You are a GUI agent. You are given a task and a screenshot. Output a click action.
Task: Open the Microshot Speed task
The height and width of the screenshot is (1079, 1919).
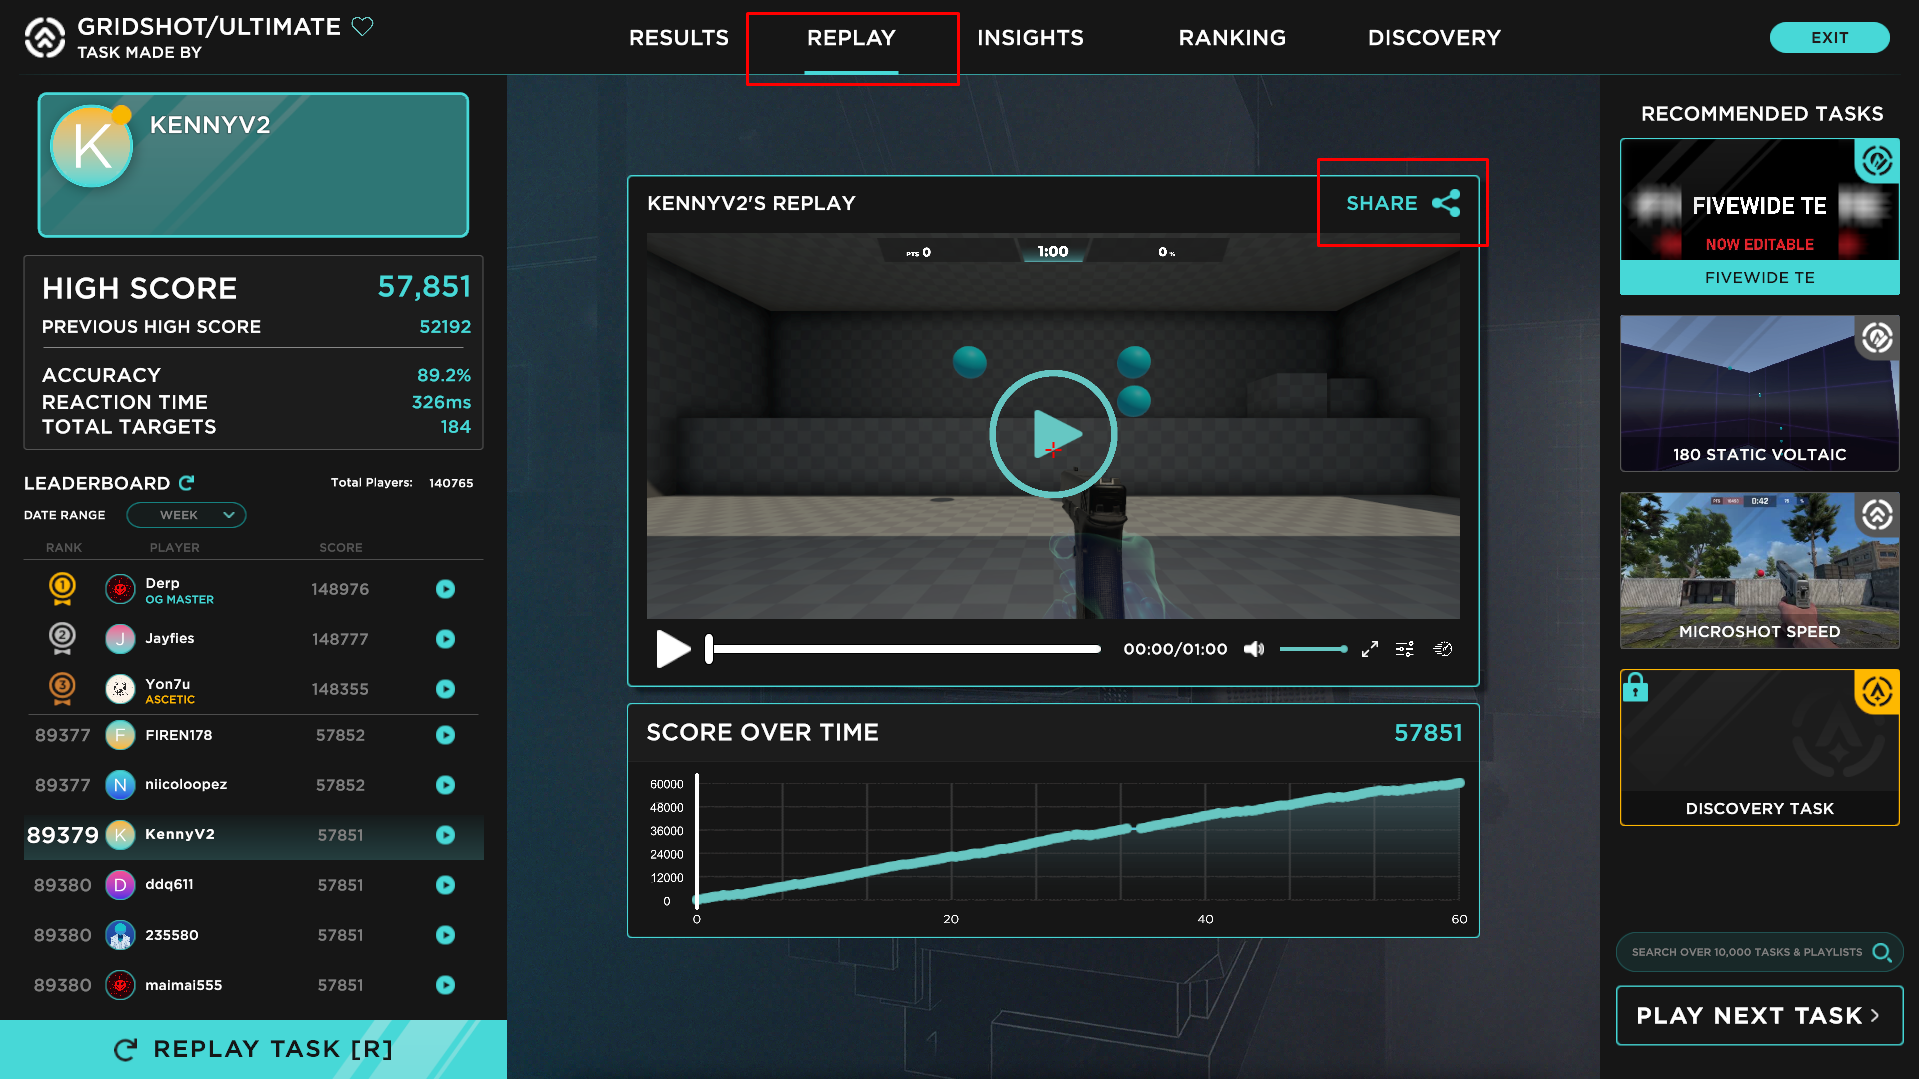(x=1759, y=570)
